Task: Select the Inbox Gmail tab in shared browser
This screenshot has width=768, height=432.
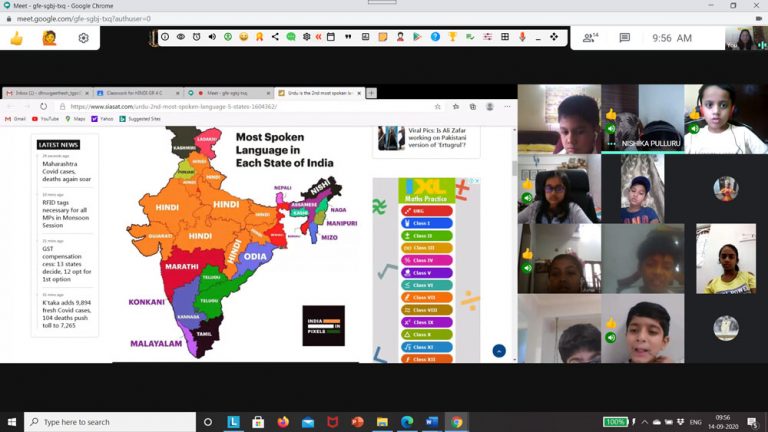Action: [47, 93]
